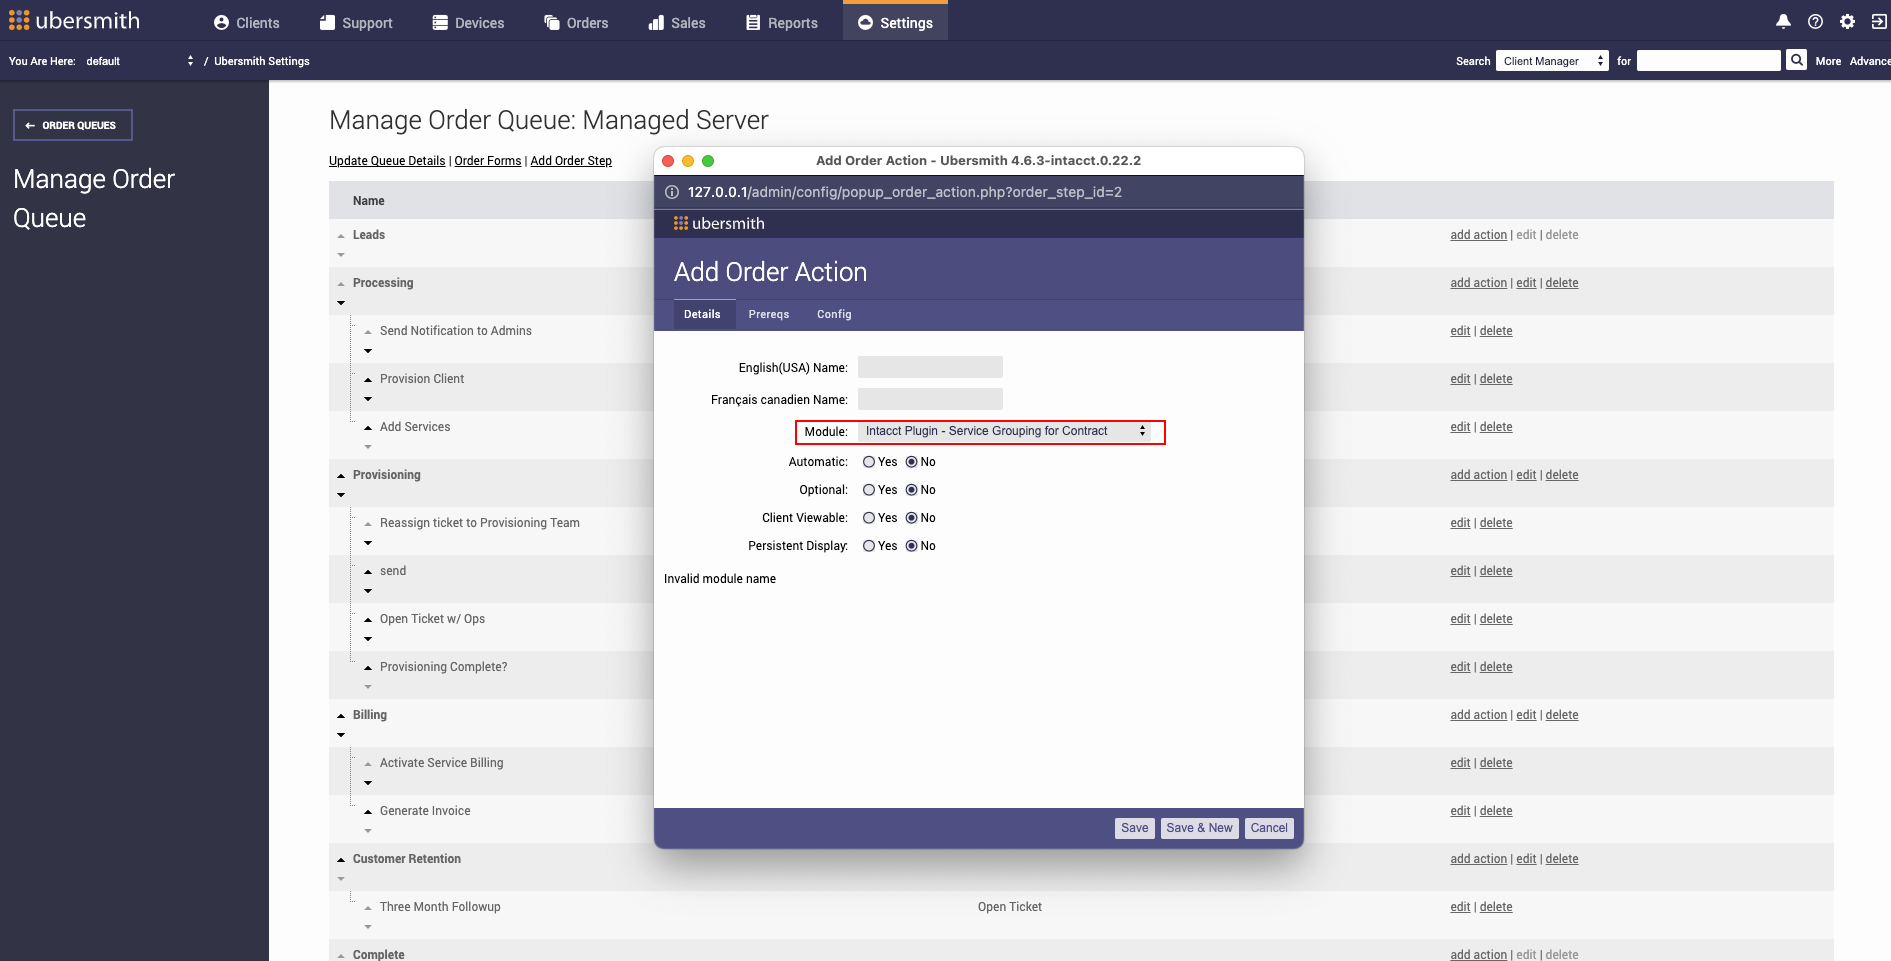Open Update Queue Details link
Viewport: 1891px width, 961px height.
pos(387,161)
